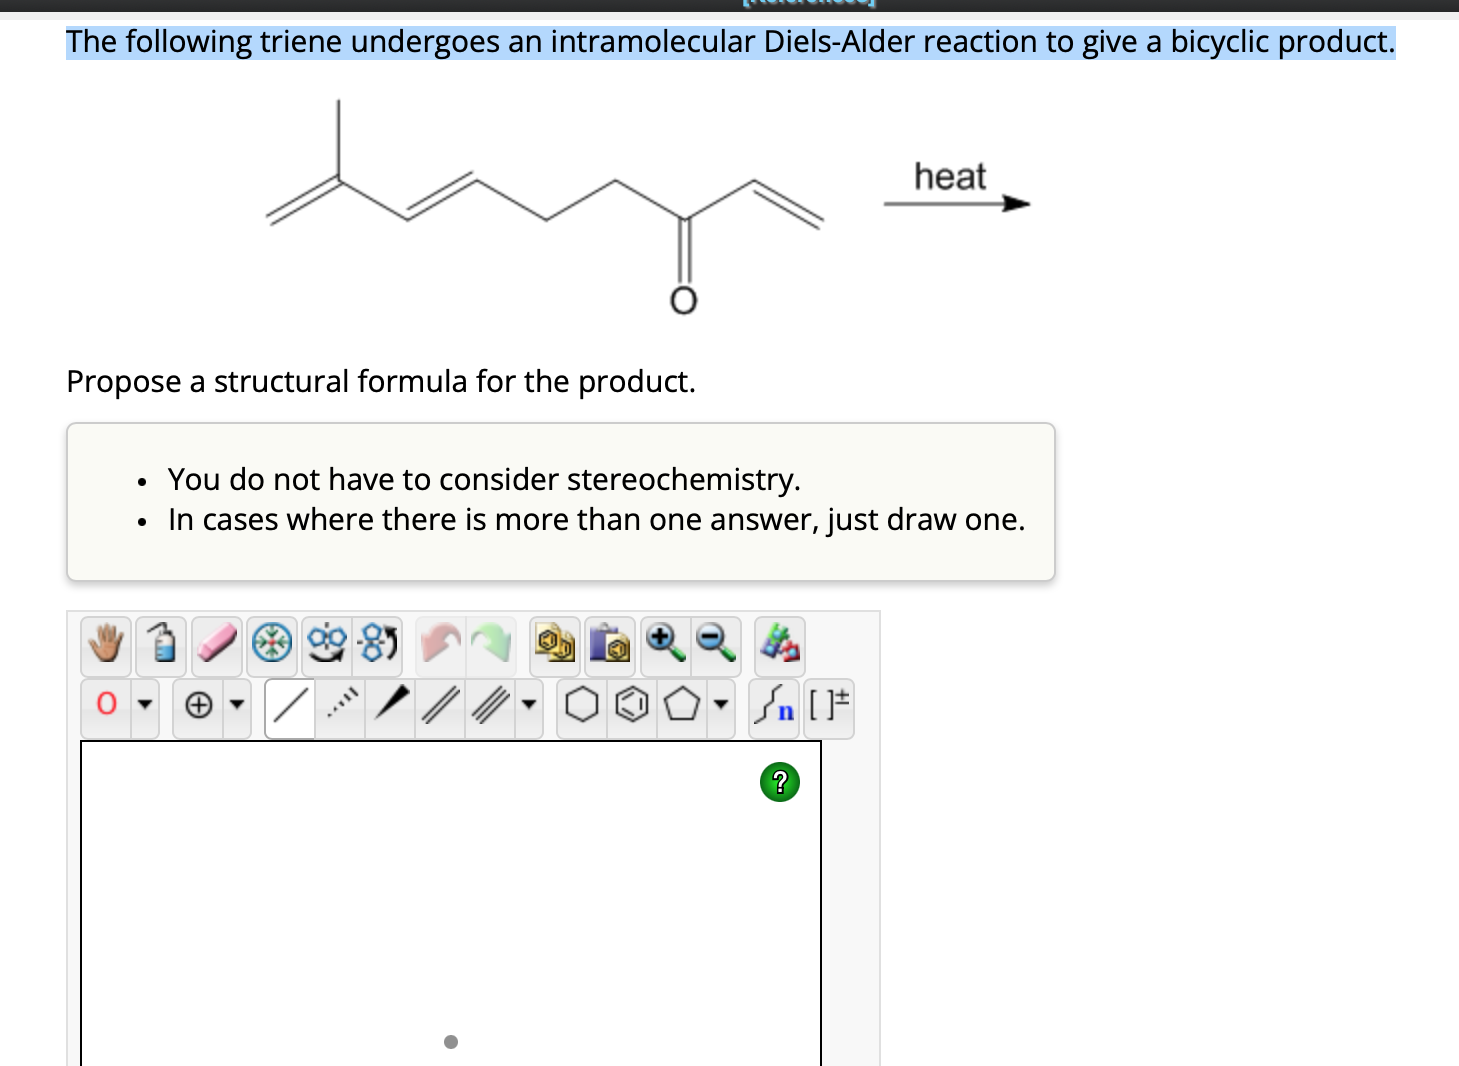The width and height of the screenshot is (1459, 1066).
Task: Paste a structure from clipboard
Action: pyautogui.click(x=612, y=645)
